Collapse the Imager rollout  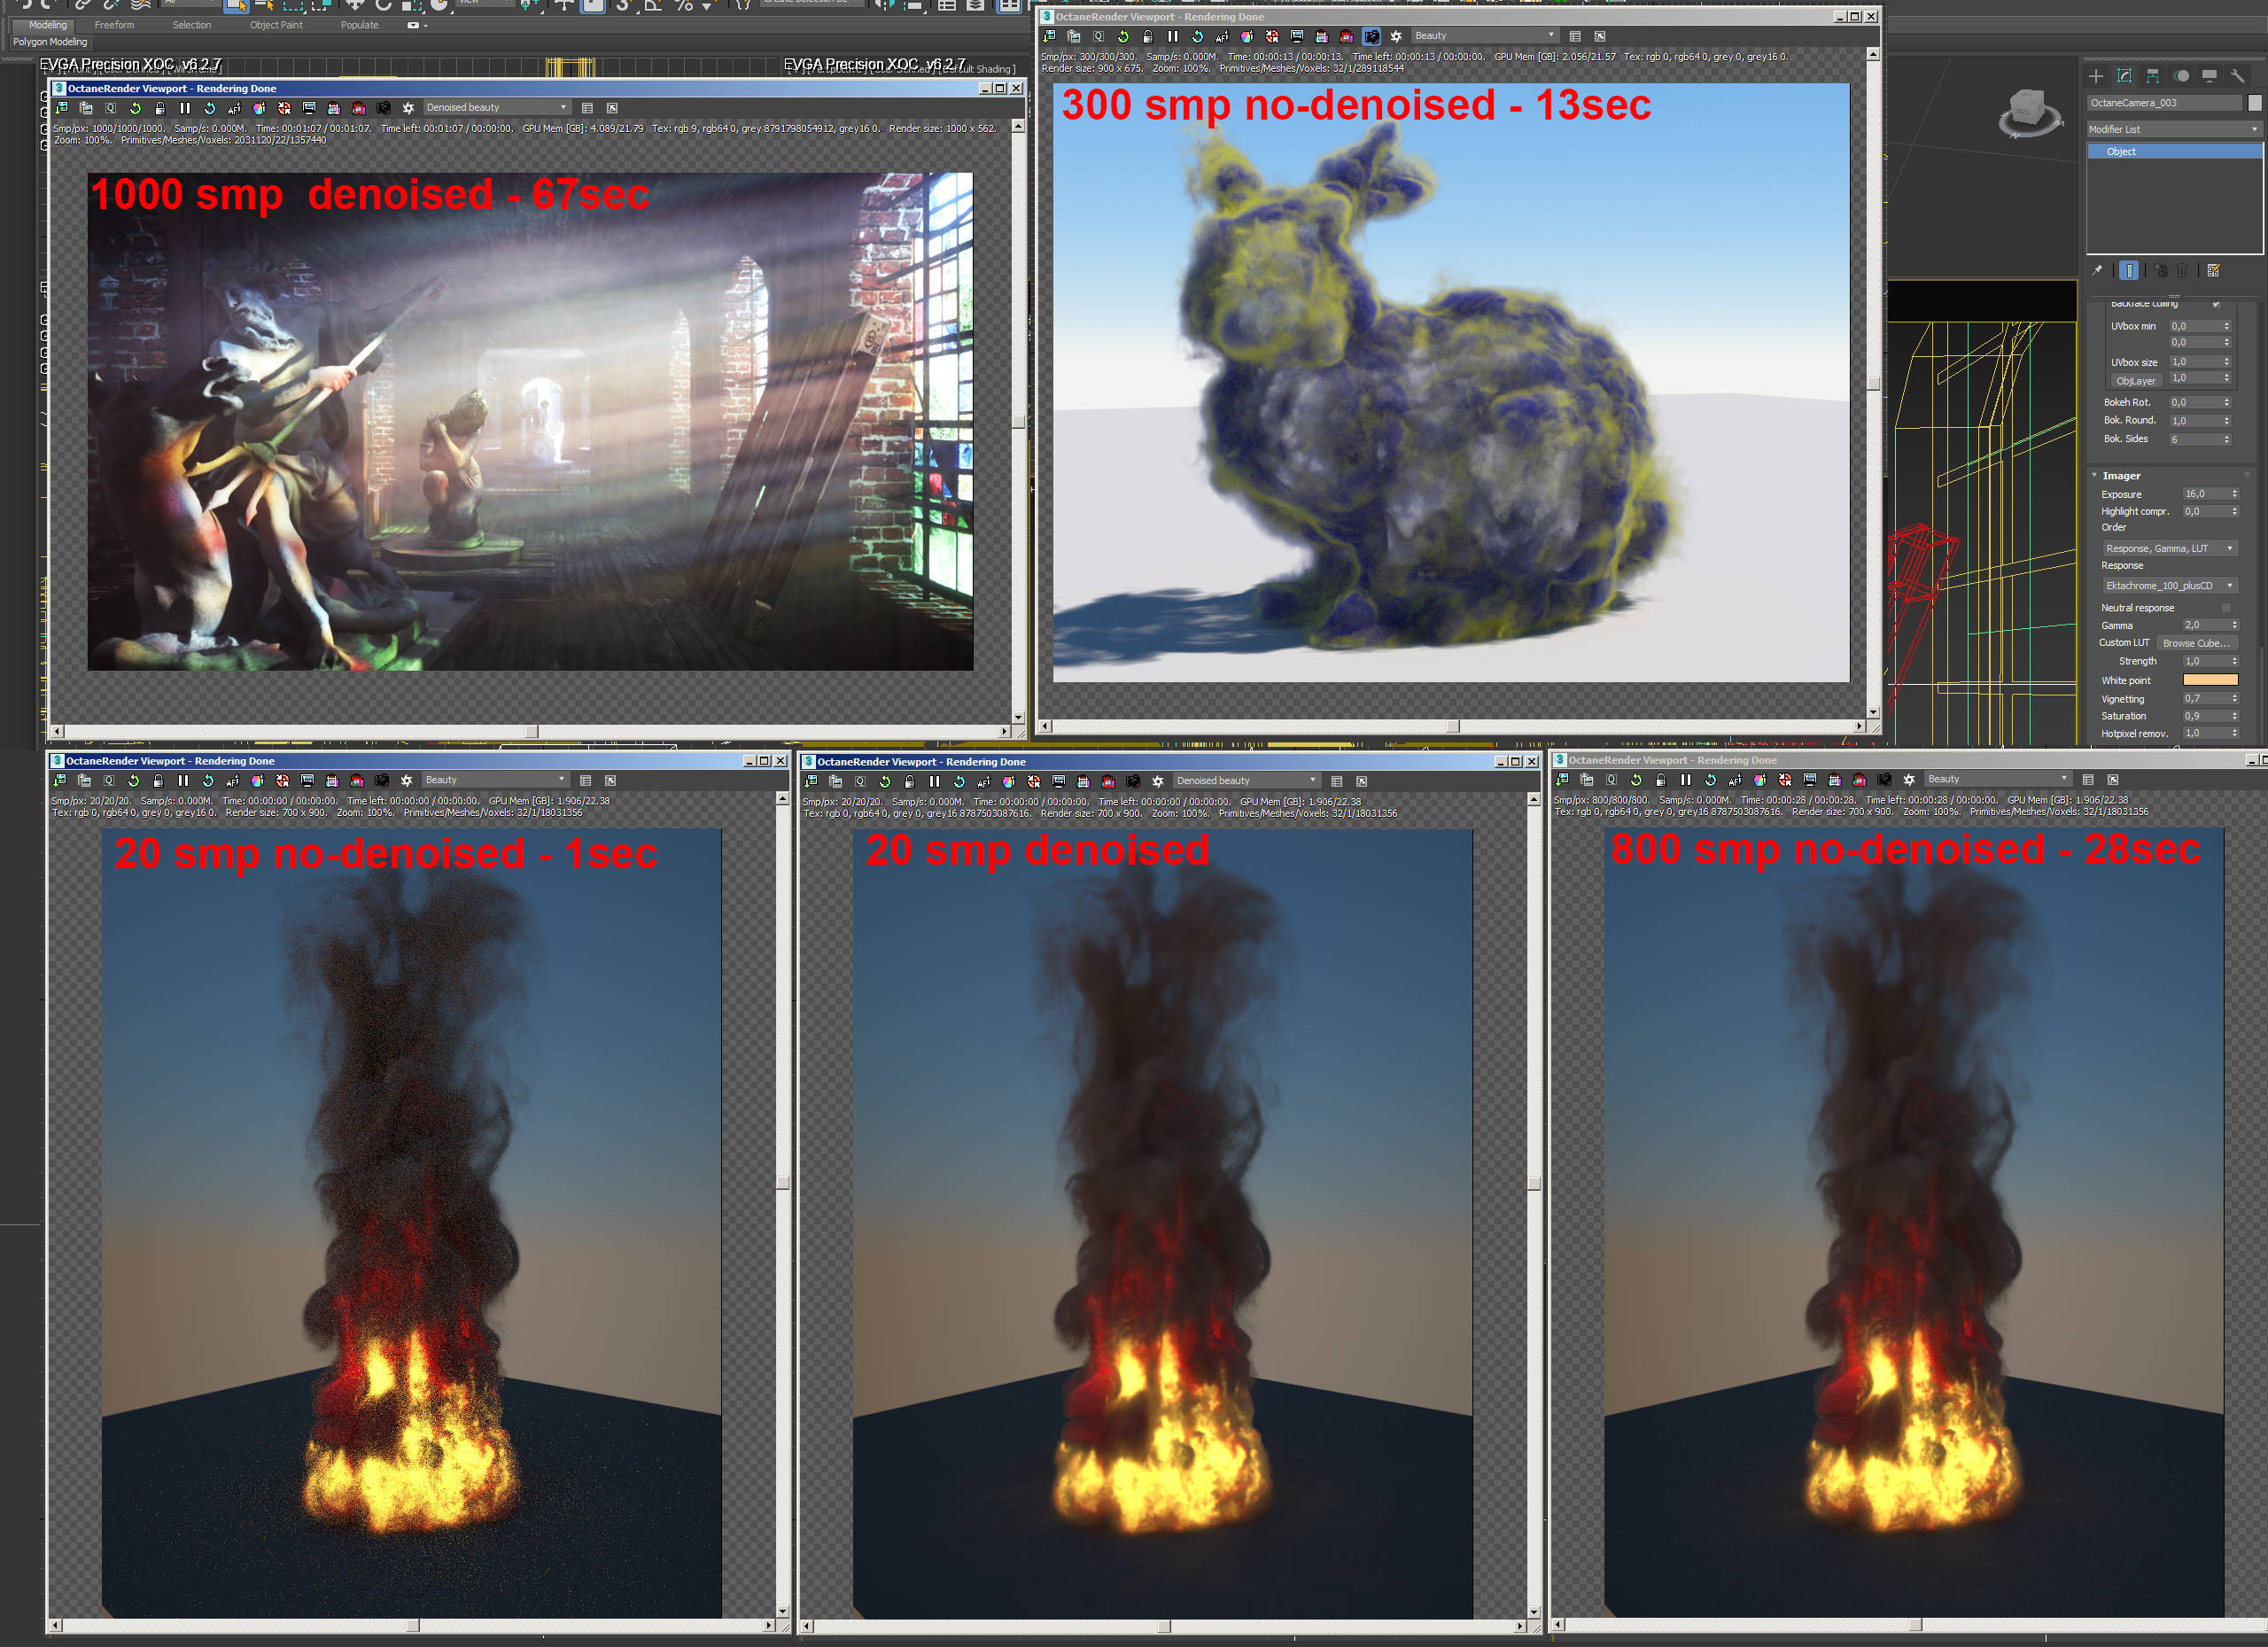pos(2120,476)
